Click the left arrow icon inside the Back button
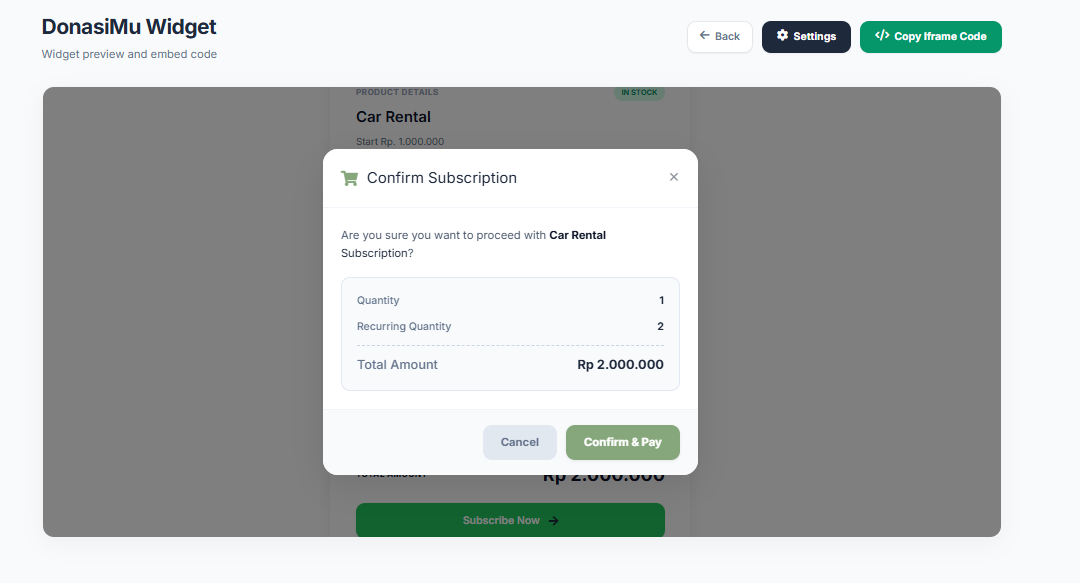 click(706, 36)
